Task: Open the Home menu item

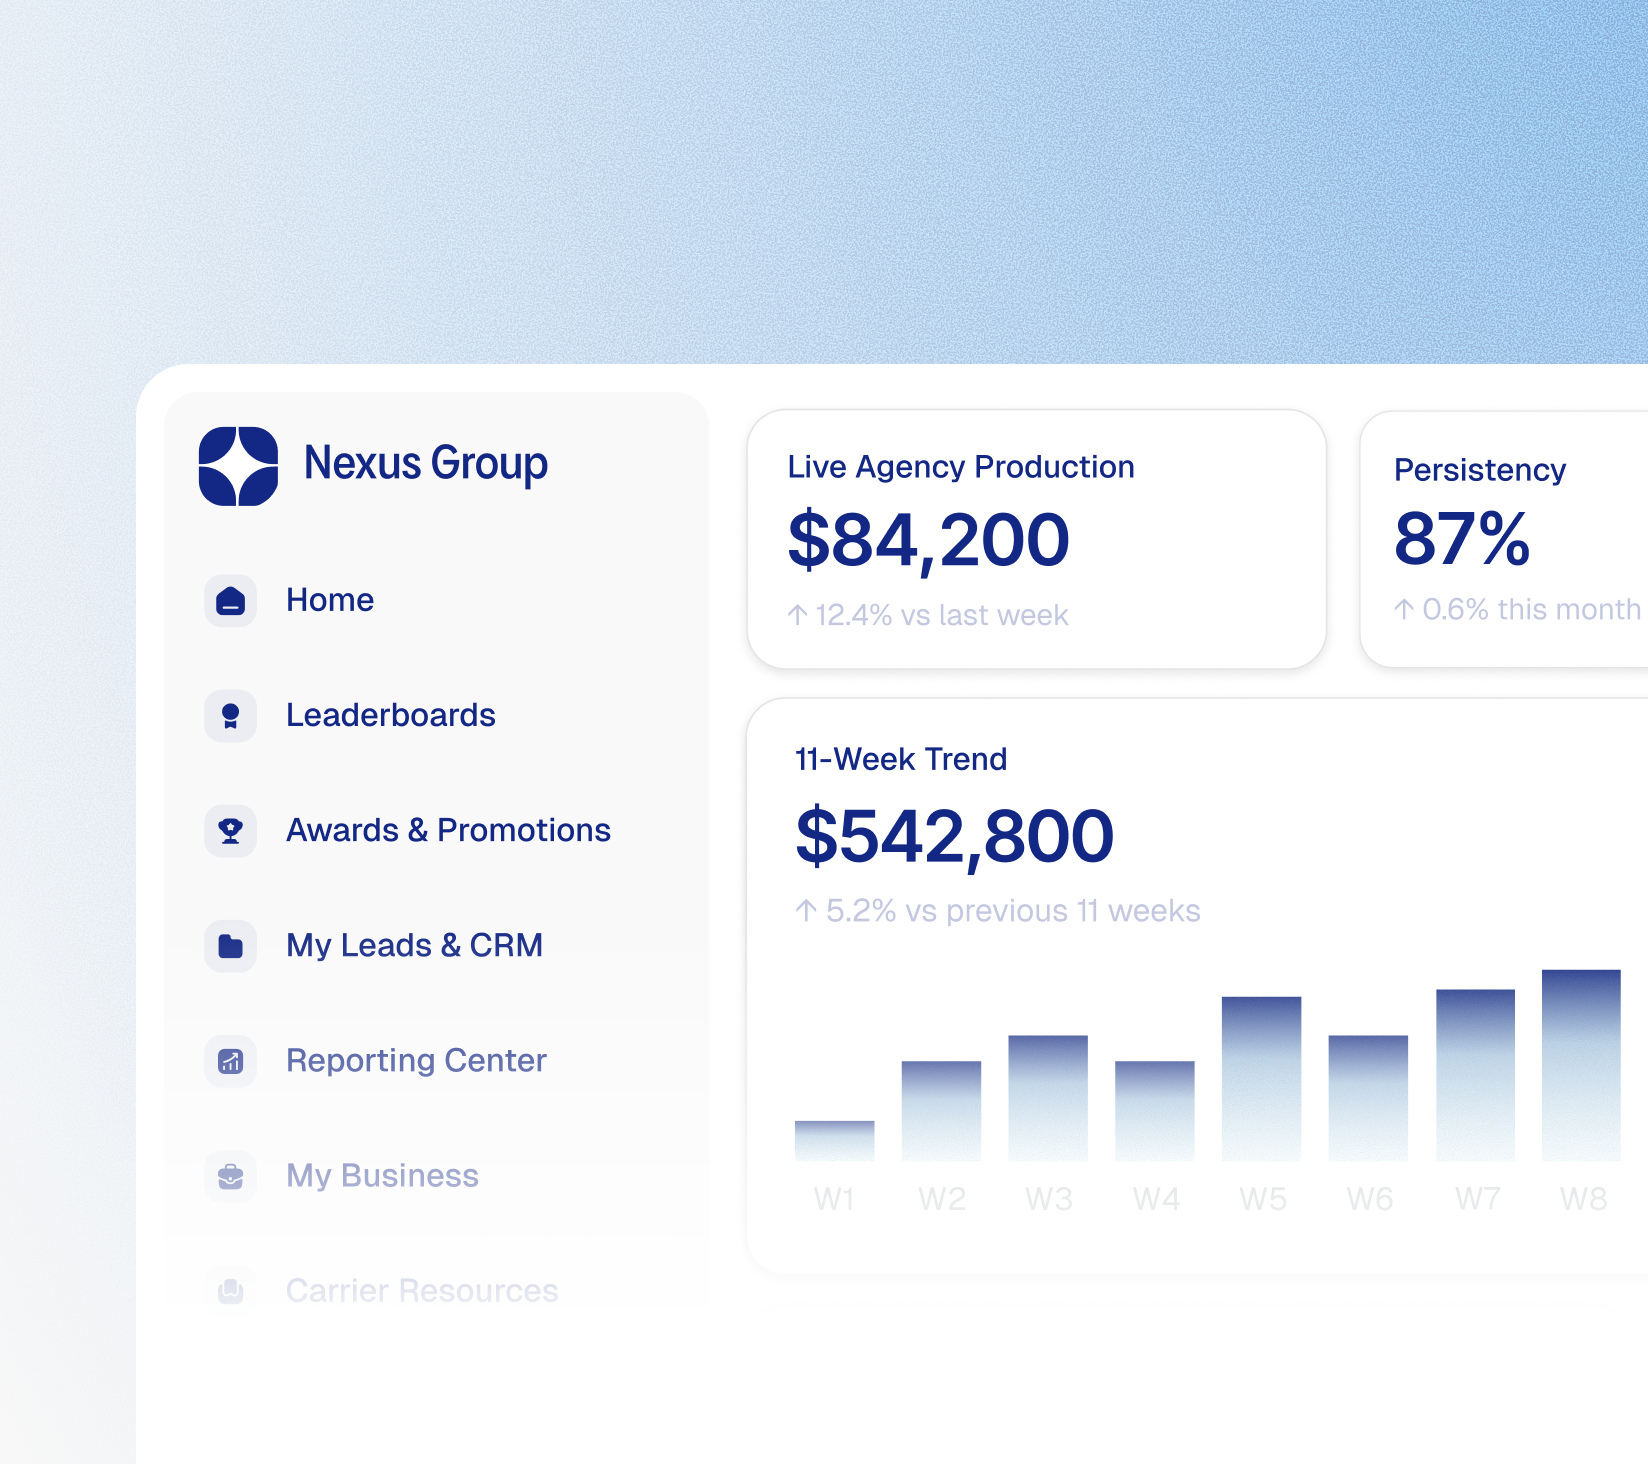Action: point(330,600)
